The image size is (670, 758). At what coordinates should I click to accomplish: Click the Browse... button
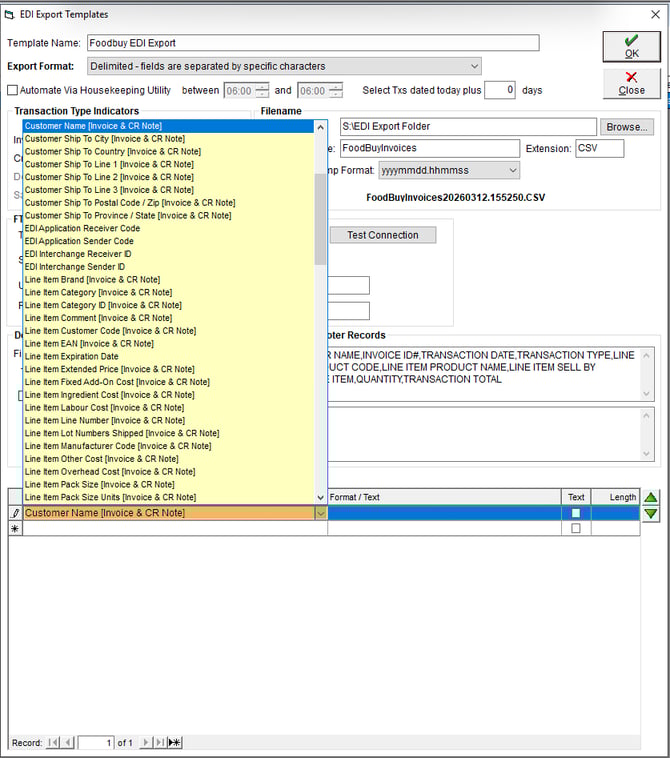coord(626,127)
